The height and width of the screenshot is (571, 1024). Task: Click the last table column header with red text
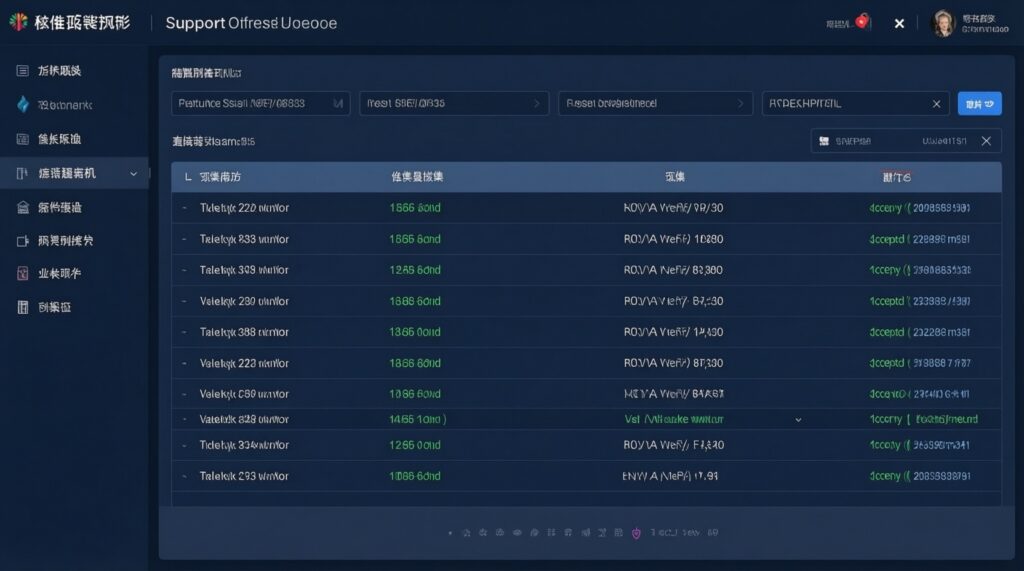tap(896, 177)
